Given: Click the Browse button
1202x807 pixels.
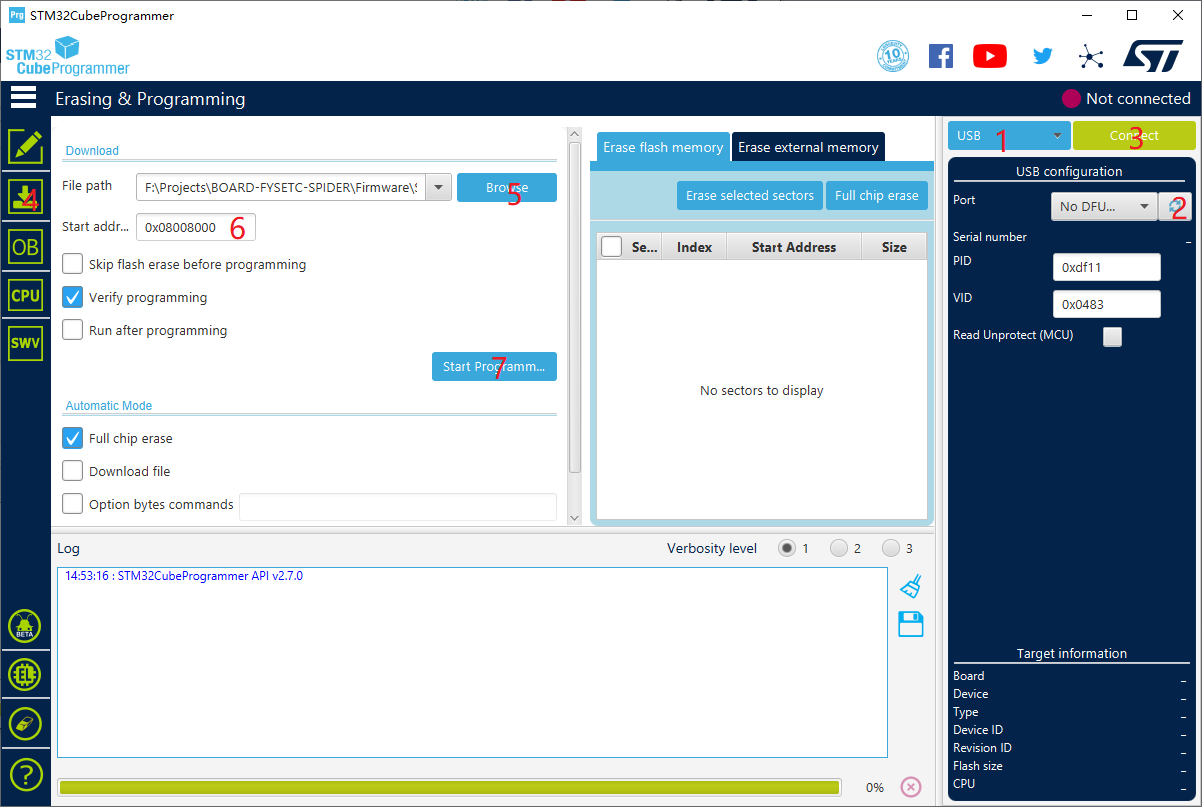Looking at the screenshot, I should tap(507, 187).
